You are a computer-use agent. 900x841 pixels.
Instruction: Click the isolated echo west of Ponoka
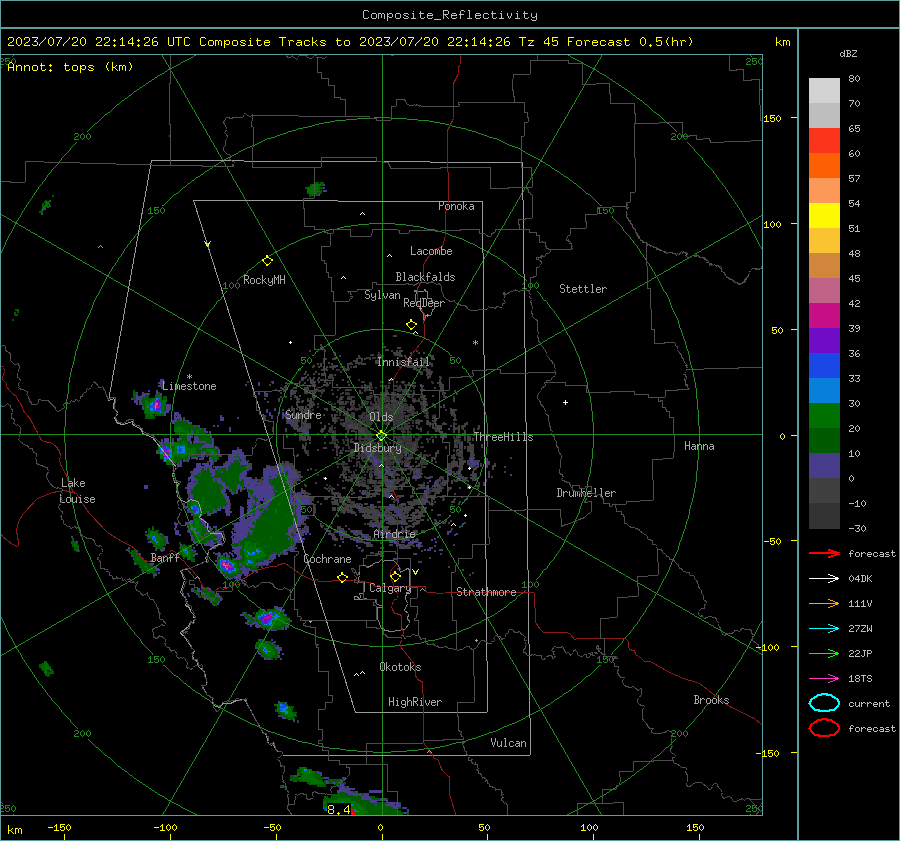pyautogui.click(x=316, y=188)
